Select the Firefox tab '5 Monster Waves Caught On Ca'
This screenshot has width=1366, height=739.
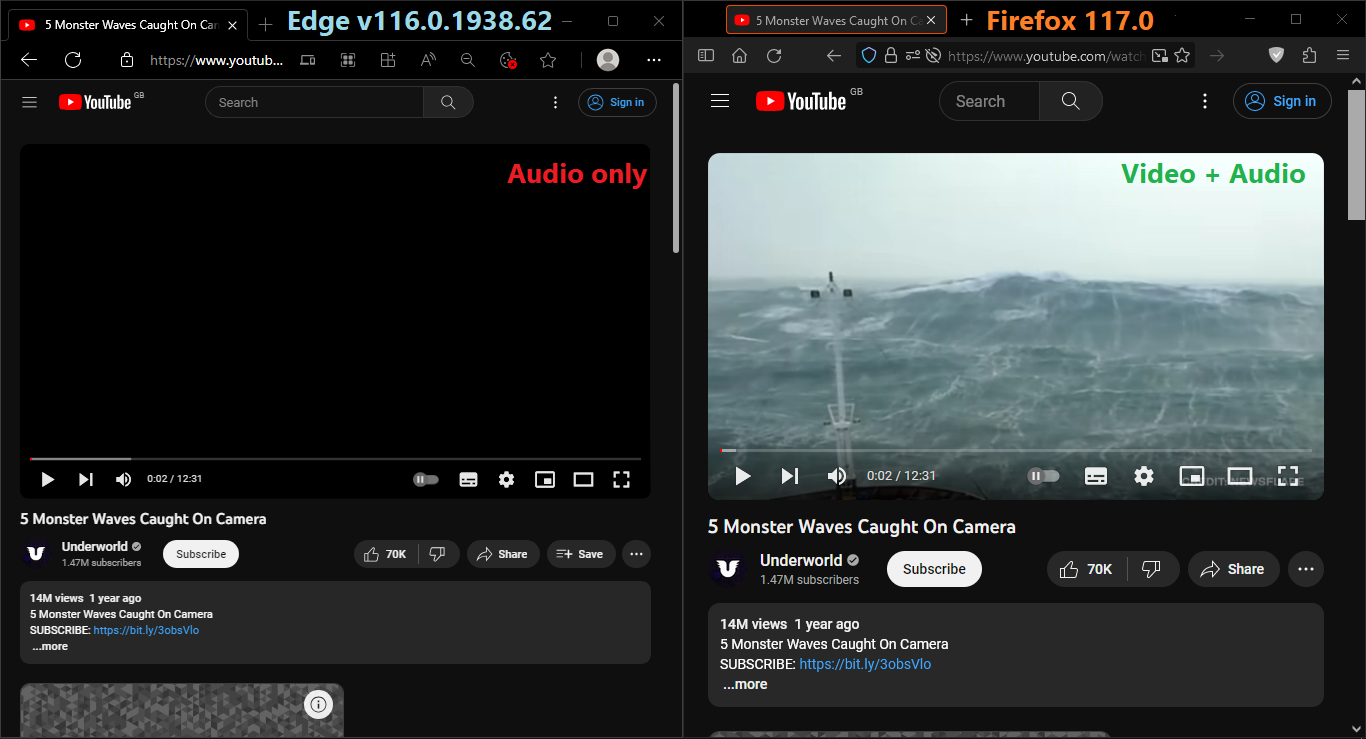836,20
